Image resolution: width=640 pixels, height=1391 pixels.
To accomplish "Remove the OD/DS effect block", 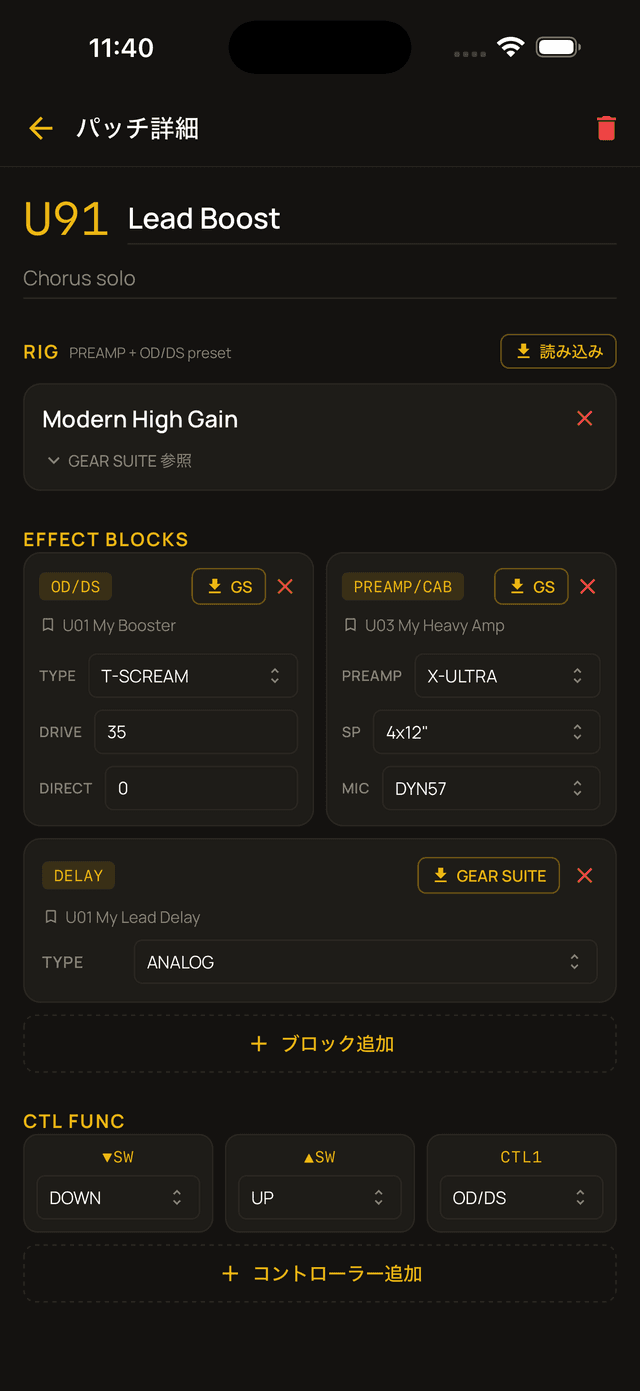I will pyautogui.click(x=285, y=587).
